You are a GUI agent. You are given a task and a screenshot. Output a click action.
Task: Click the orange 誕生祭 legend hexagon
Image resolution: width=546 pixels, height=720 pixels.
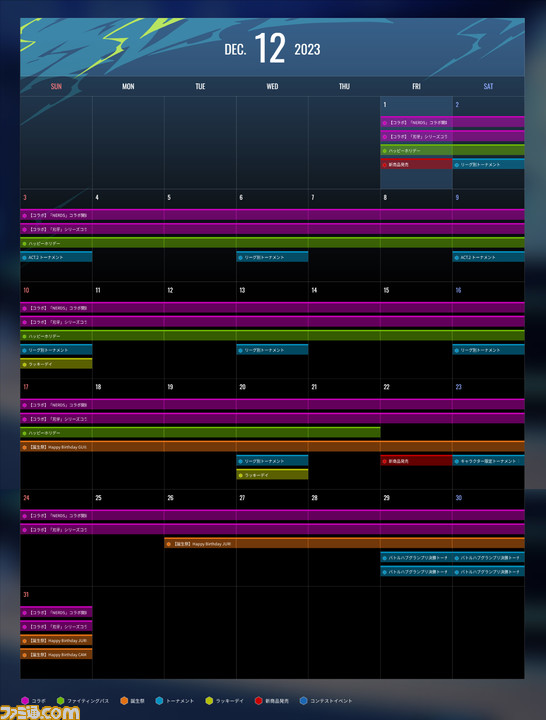(x=124, y=701)
